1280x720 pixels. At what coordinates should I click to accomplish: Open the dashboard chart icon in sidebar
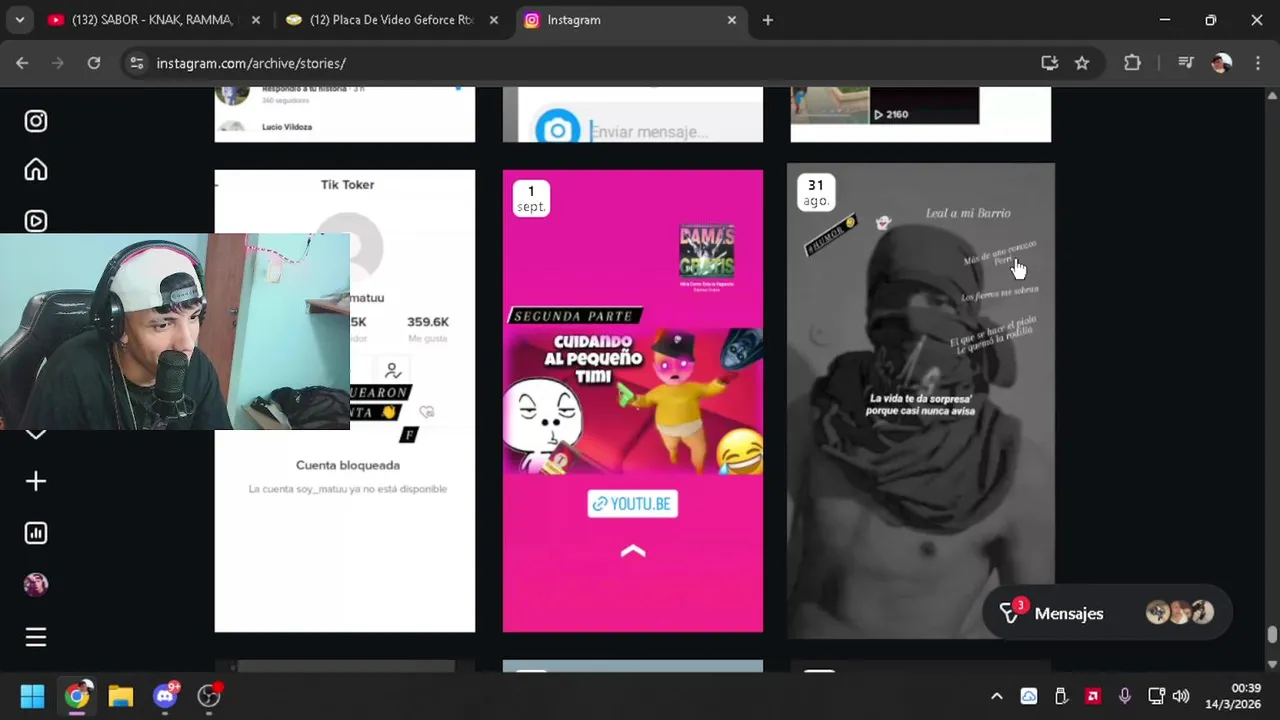pos(36,533)
